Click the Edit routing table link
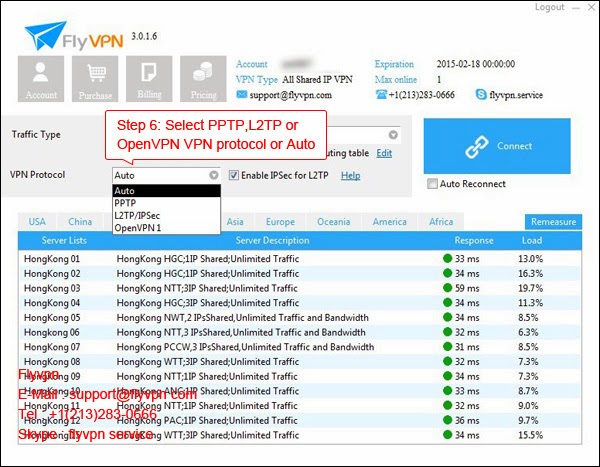600x467 pixels. tap(384, 153)
